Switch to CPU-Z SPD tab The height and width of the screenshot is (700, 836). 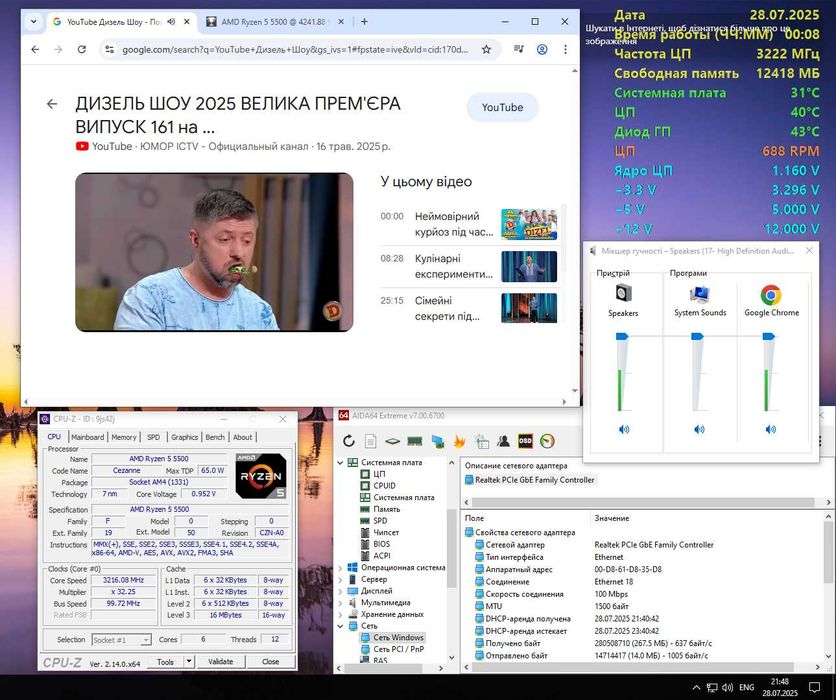pyautogui.click(x=154, y=437)
